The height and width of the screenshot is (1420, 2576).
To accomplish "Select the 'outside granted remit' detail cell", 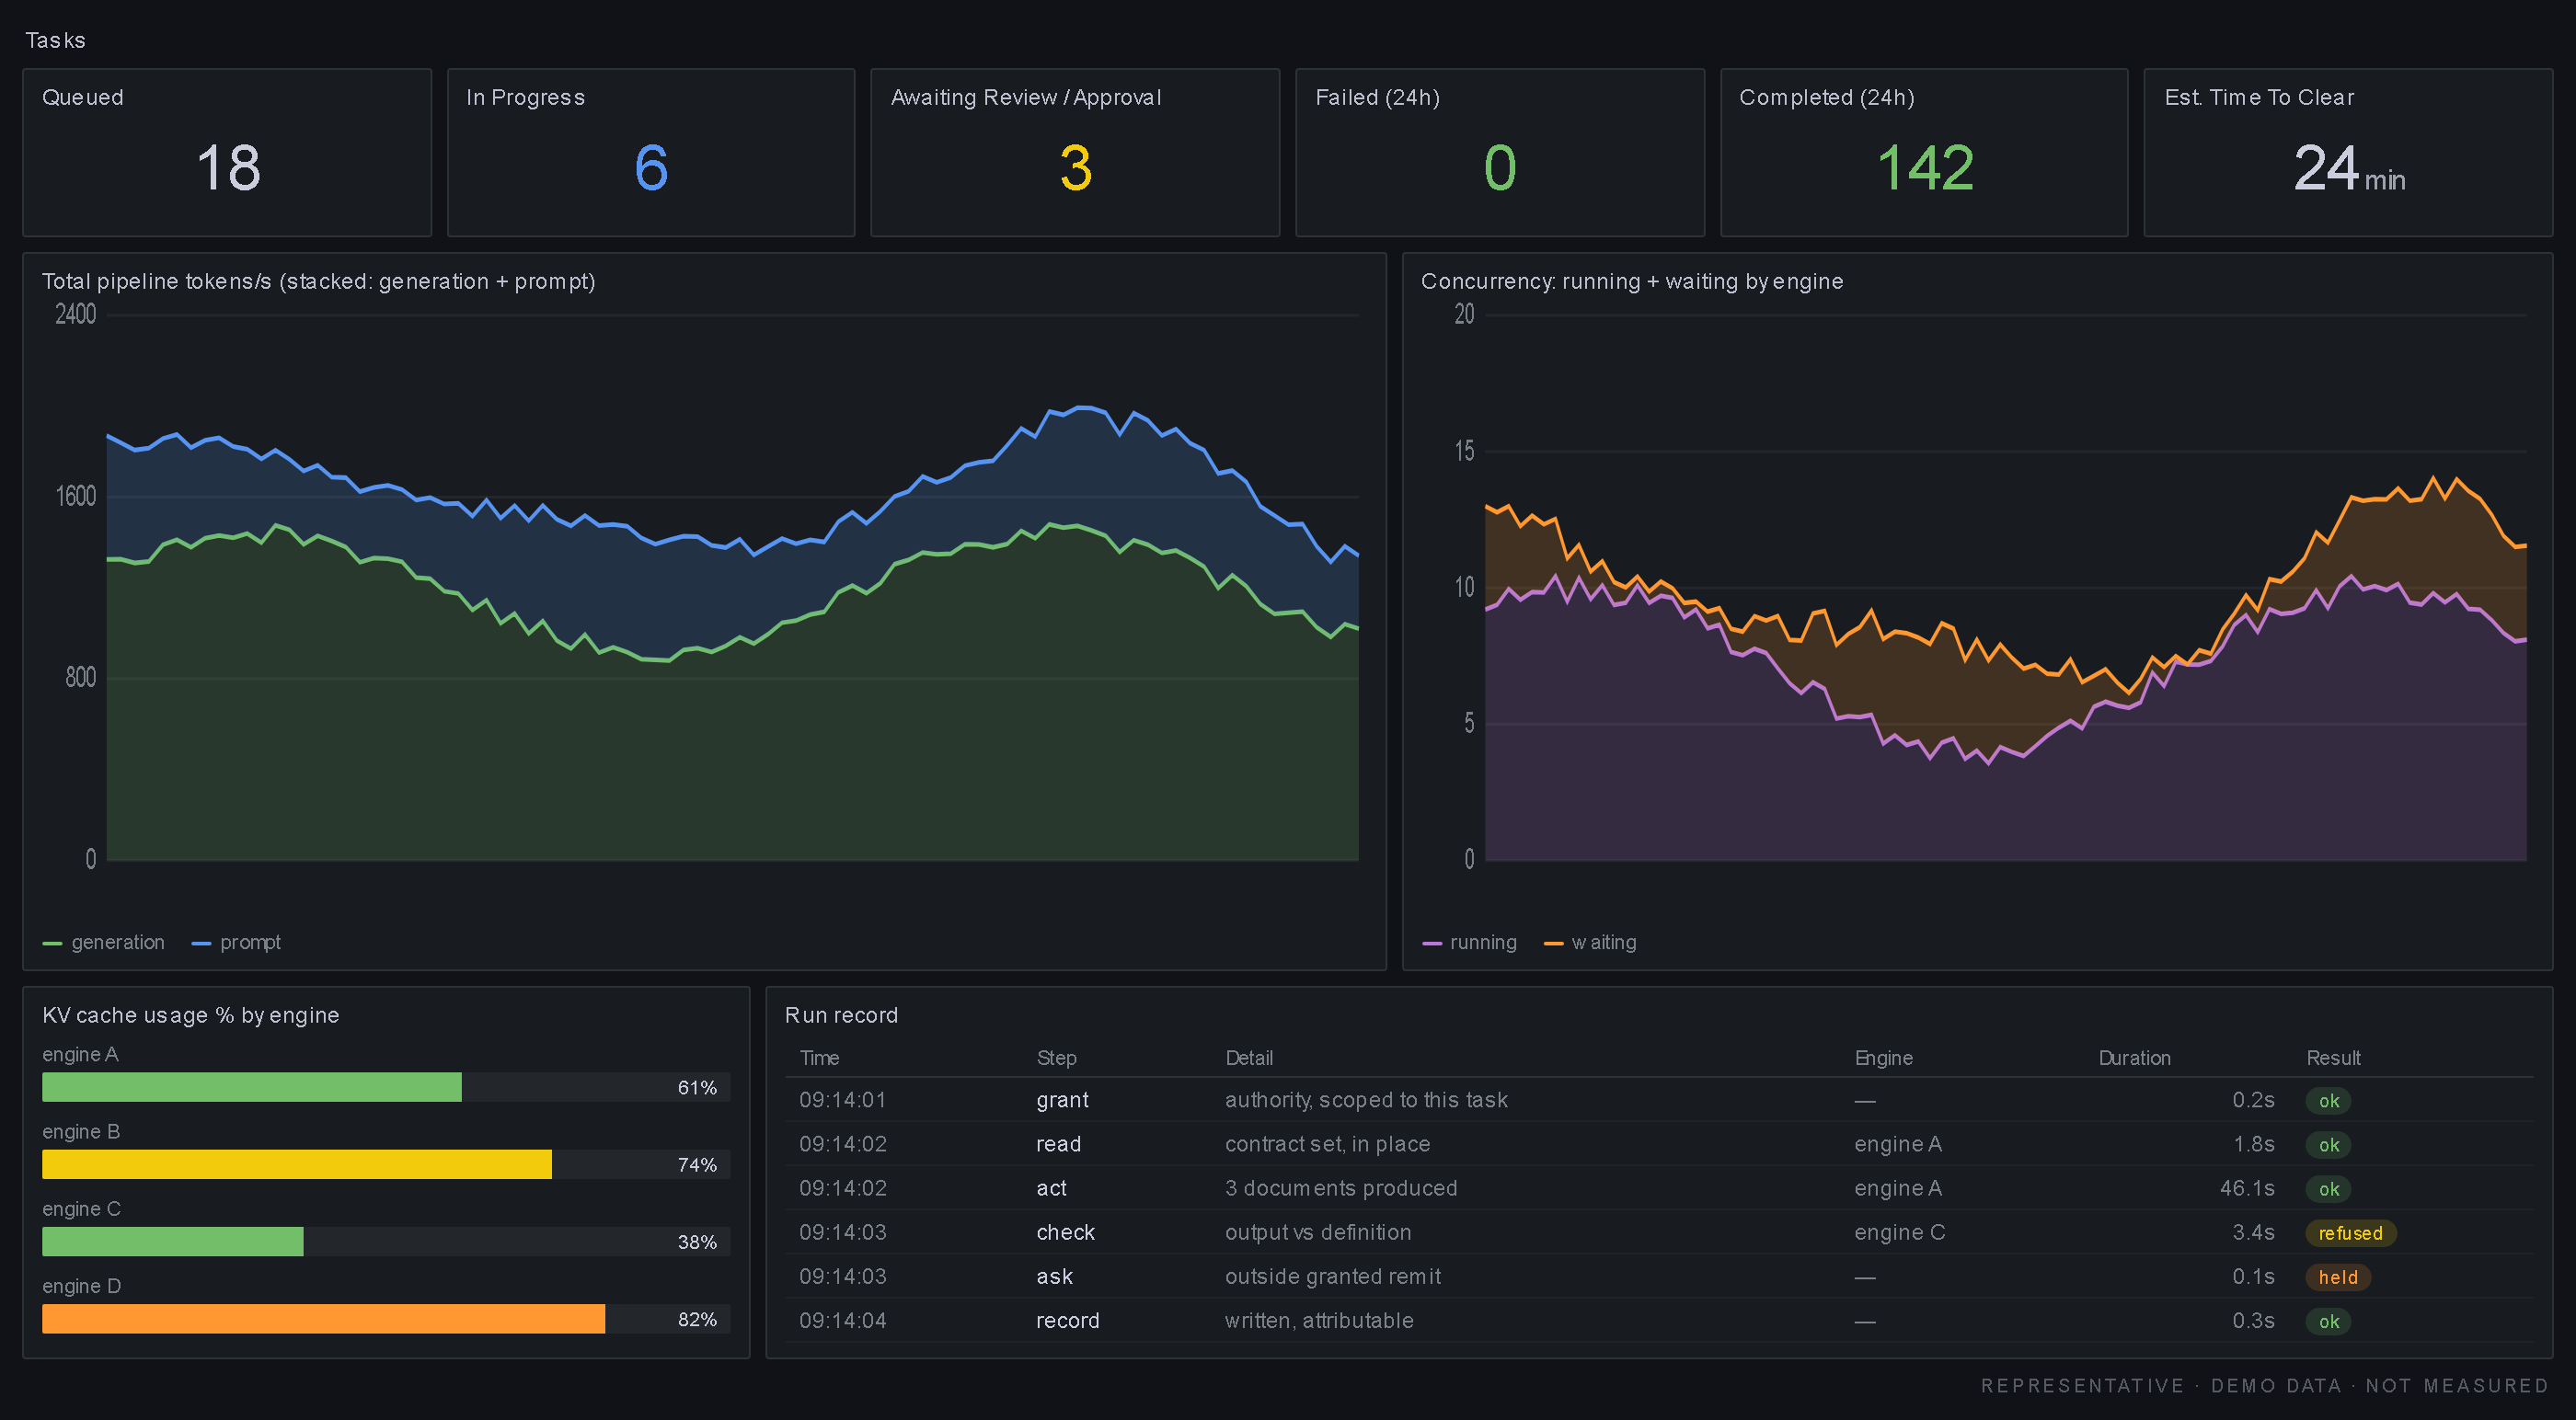I will [1333, 1276].
